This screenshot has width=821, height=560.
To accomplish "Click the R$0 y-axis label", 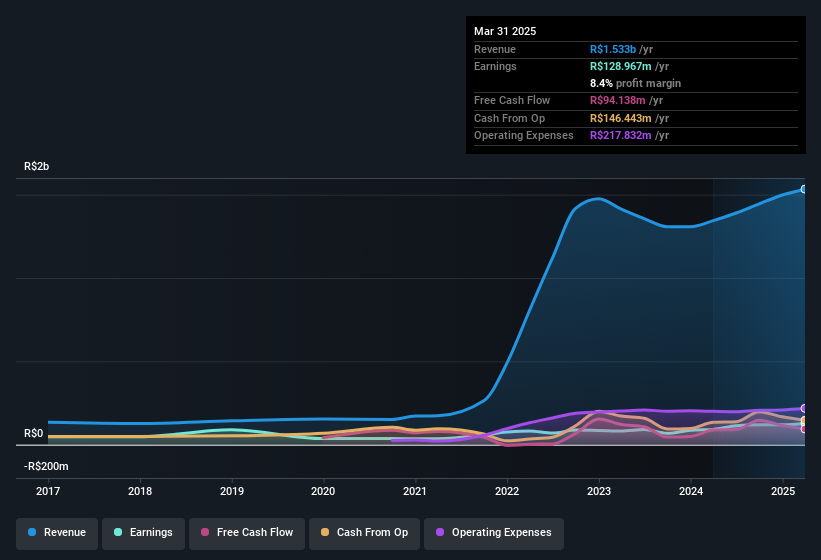I will coord(34,434).
